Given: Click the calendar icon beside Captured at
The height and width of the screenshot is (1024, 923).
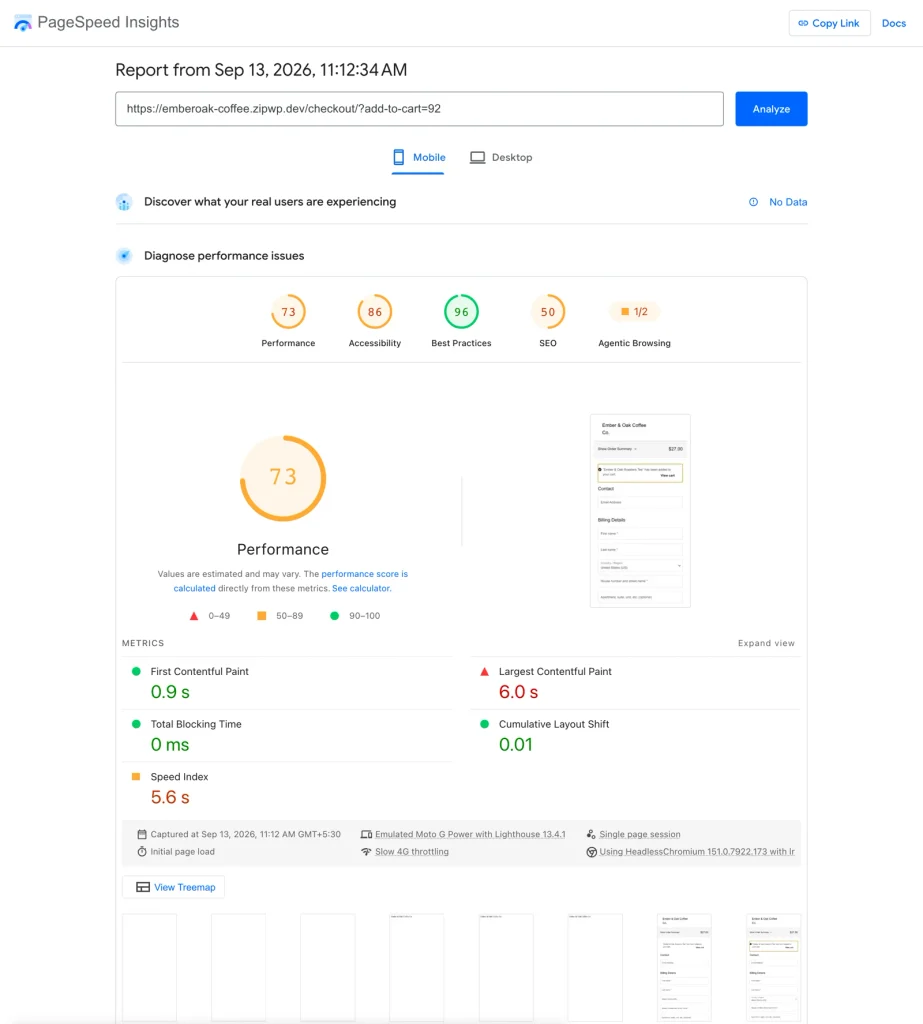Looking at the screenshot, I should tap(142, 834).
